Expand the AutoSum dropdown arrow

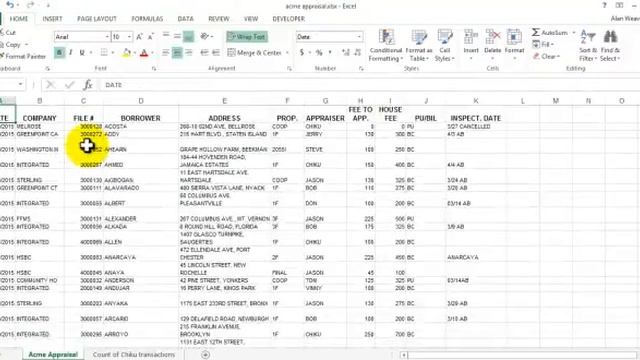(573, 32)
